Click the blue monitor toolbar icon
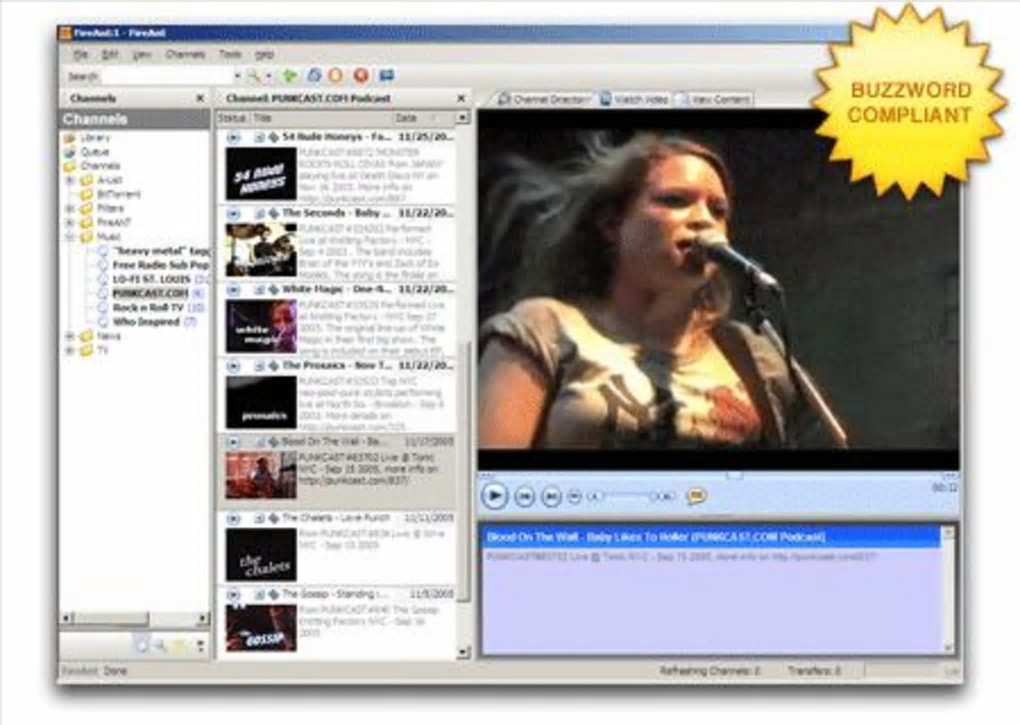The height and width of the screenshot is (725, 1020). click(x=386, y=75)
